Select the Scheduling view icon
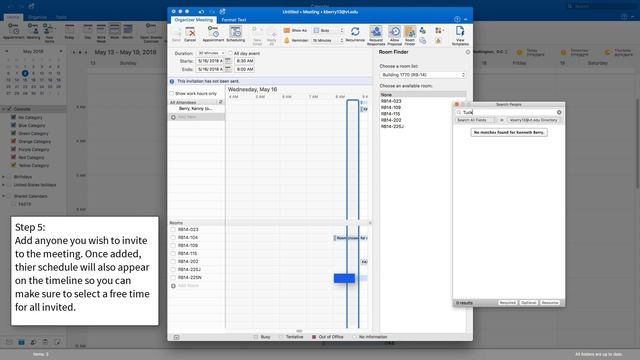 236,31
